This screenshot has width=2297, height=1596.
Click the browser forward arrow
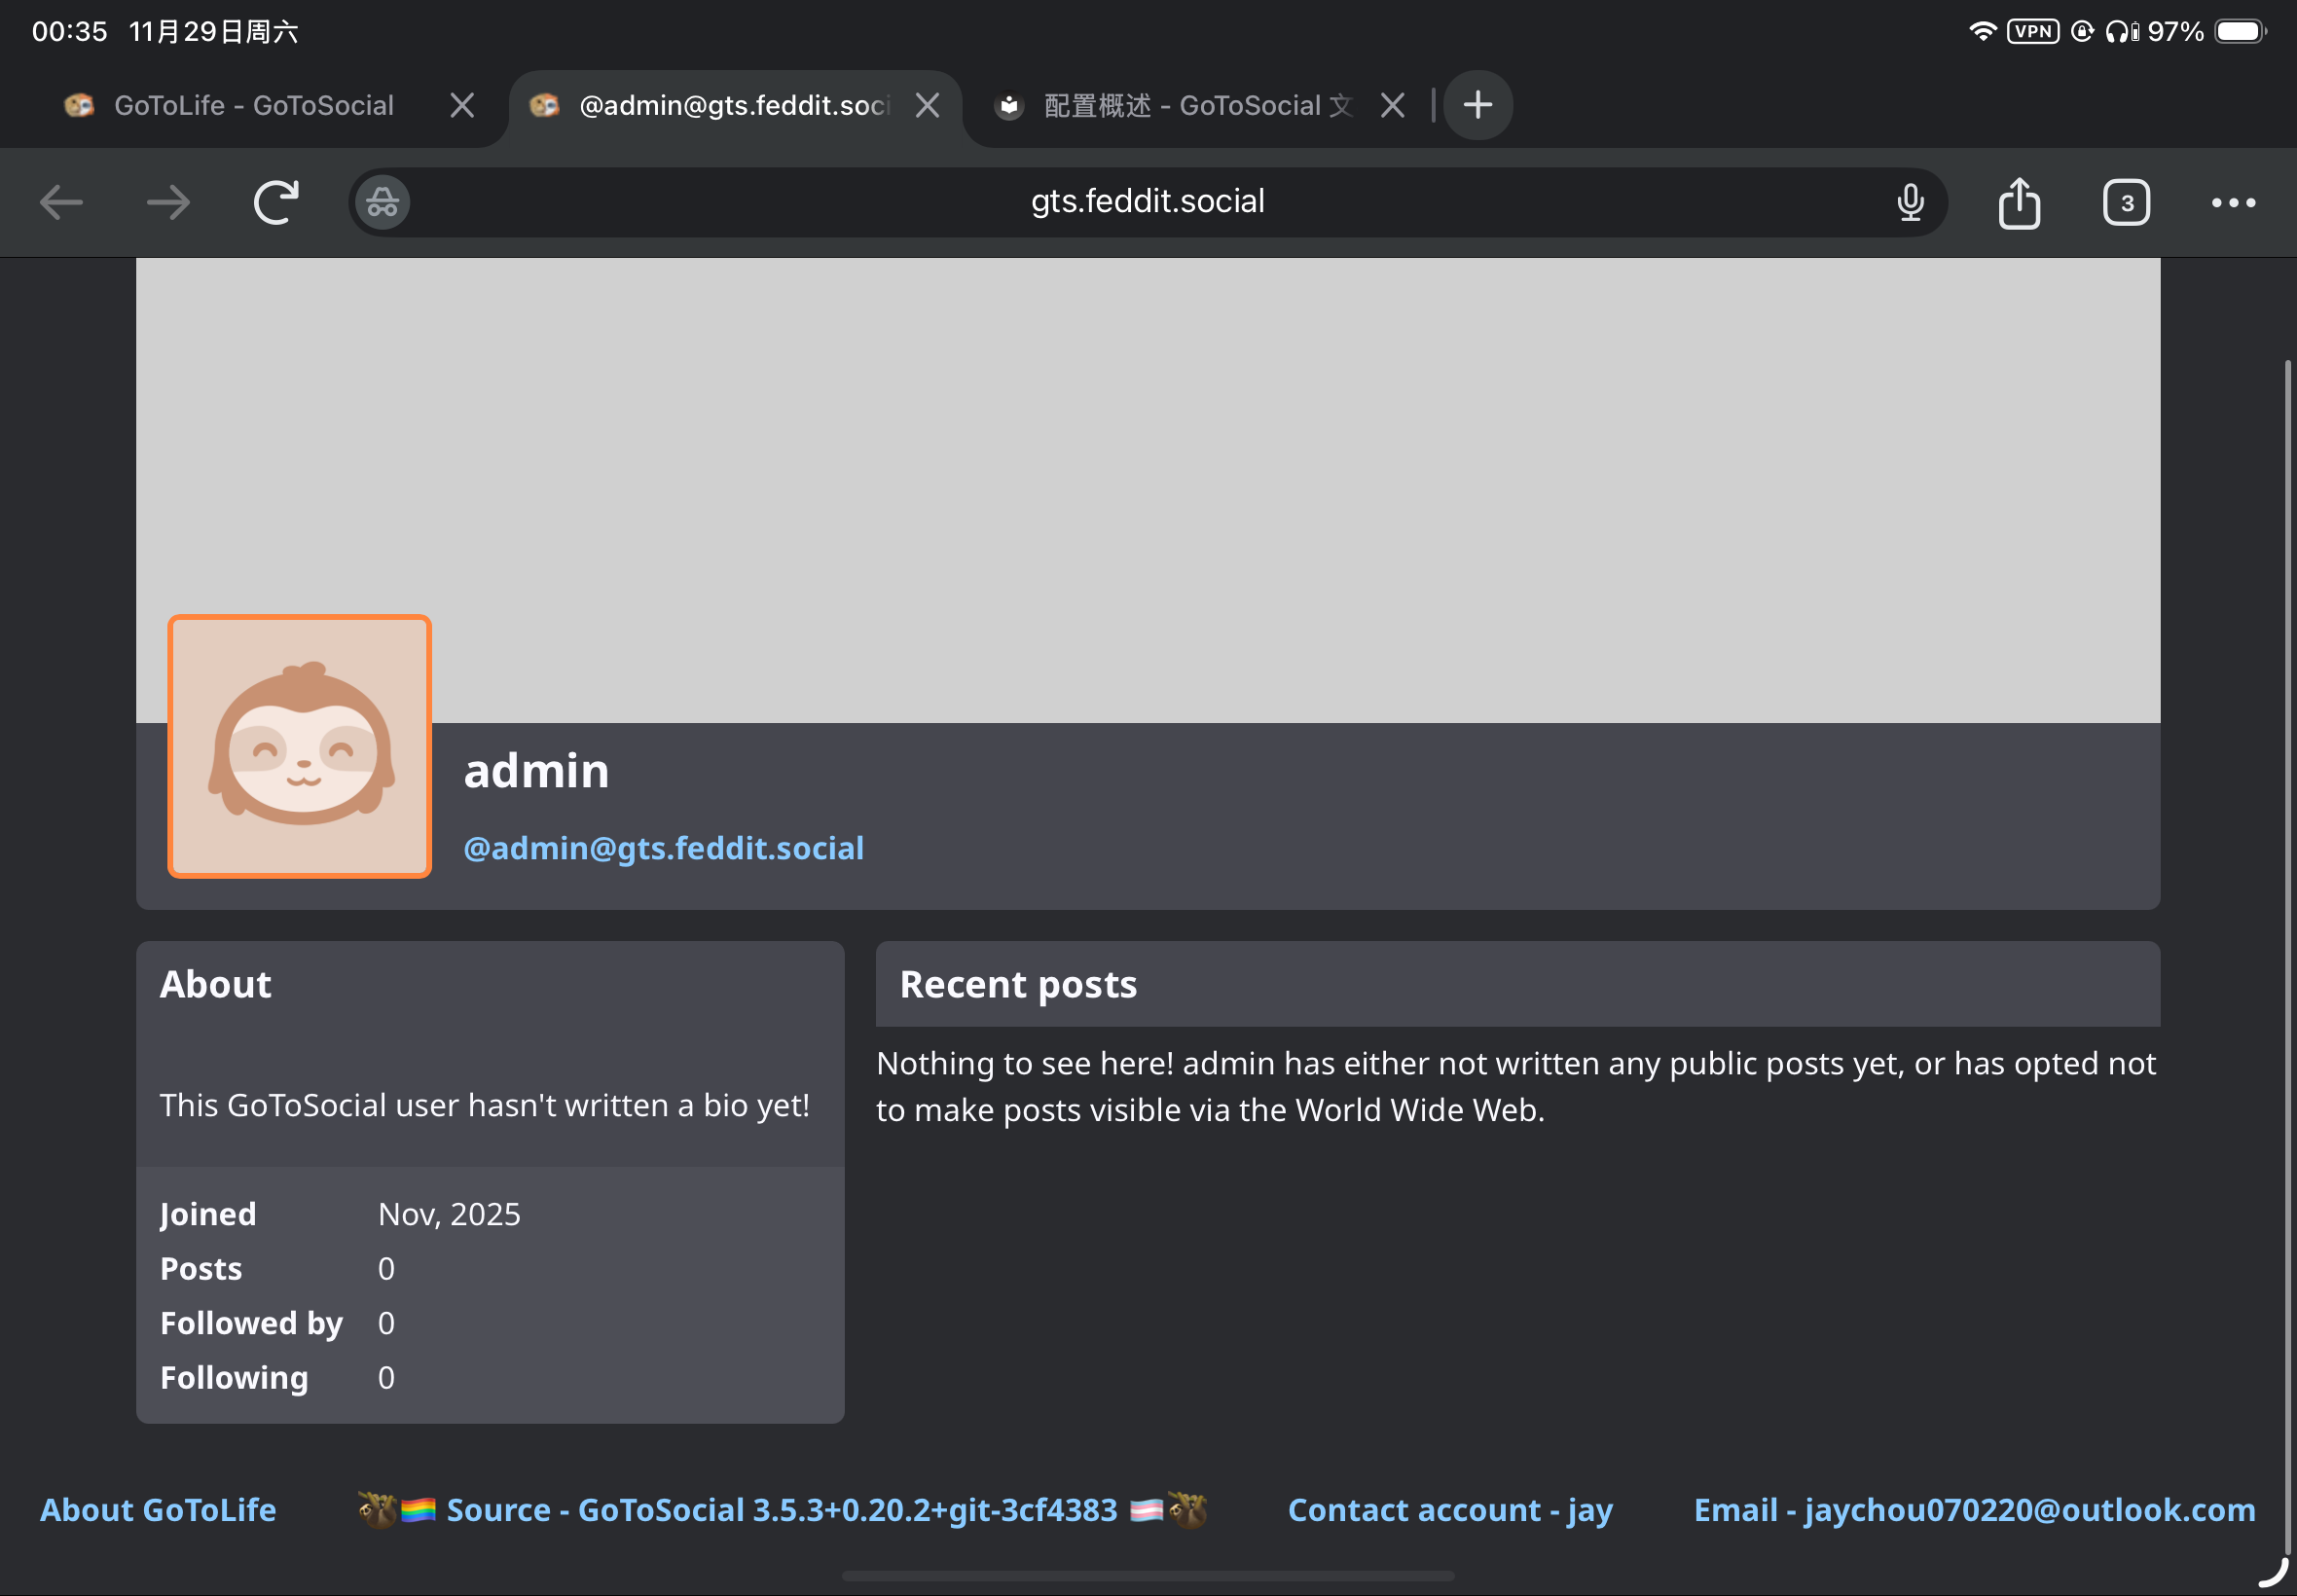point(168,203)
